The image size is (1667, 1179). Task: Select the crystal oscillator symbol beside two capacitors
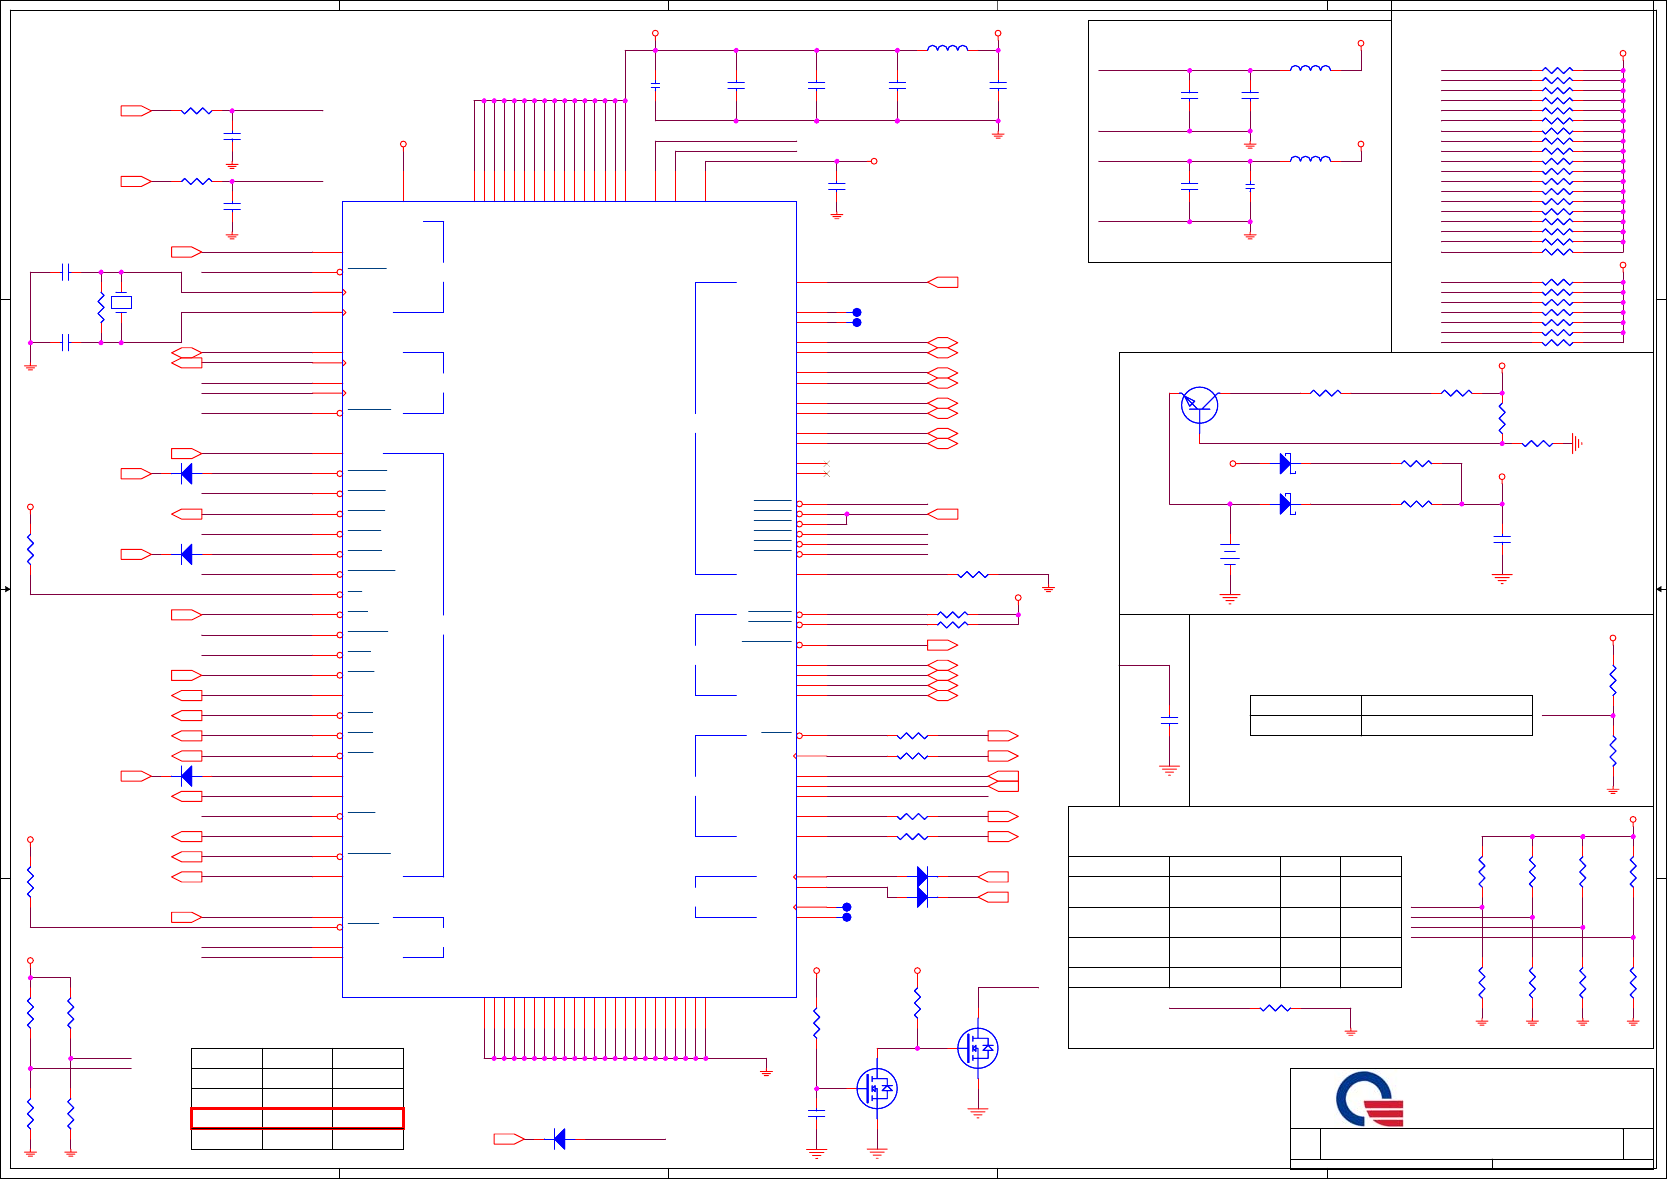[x=121, y=302]
